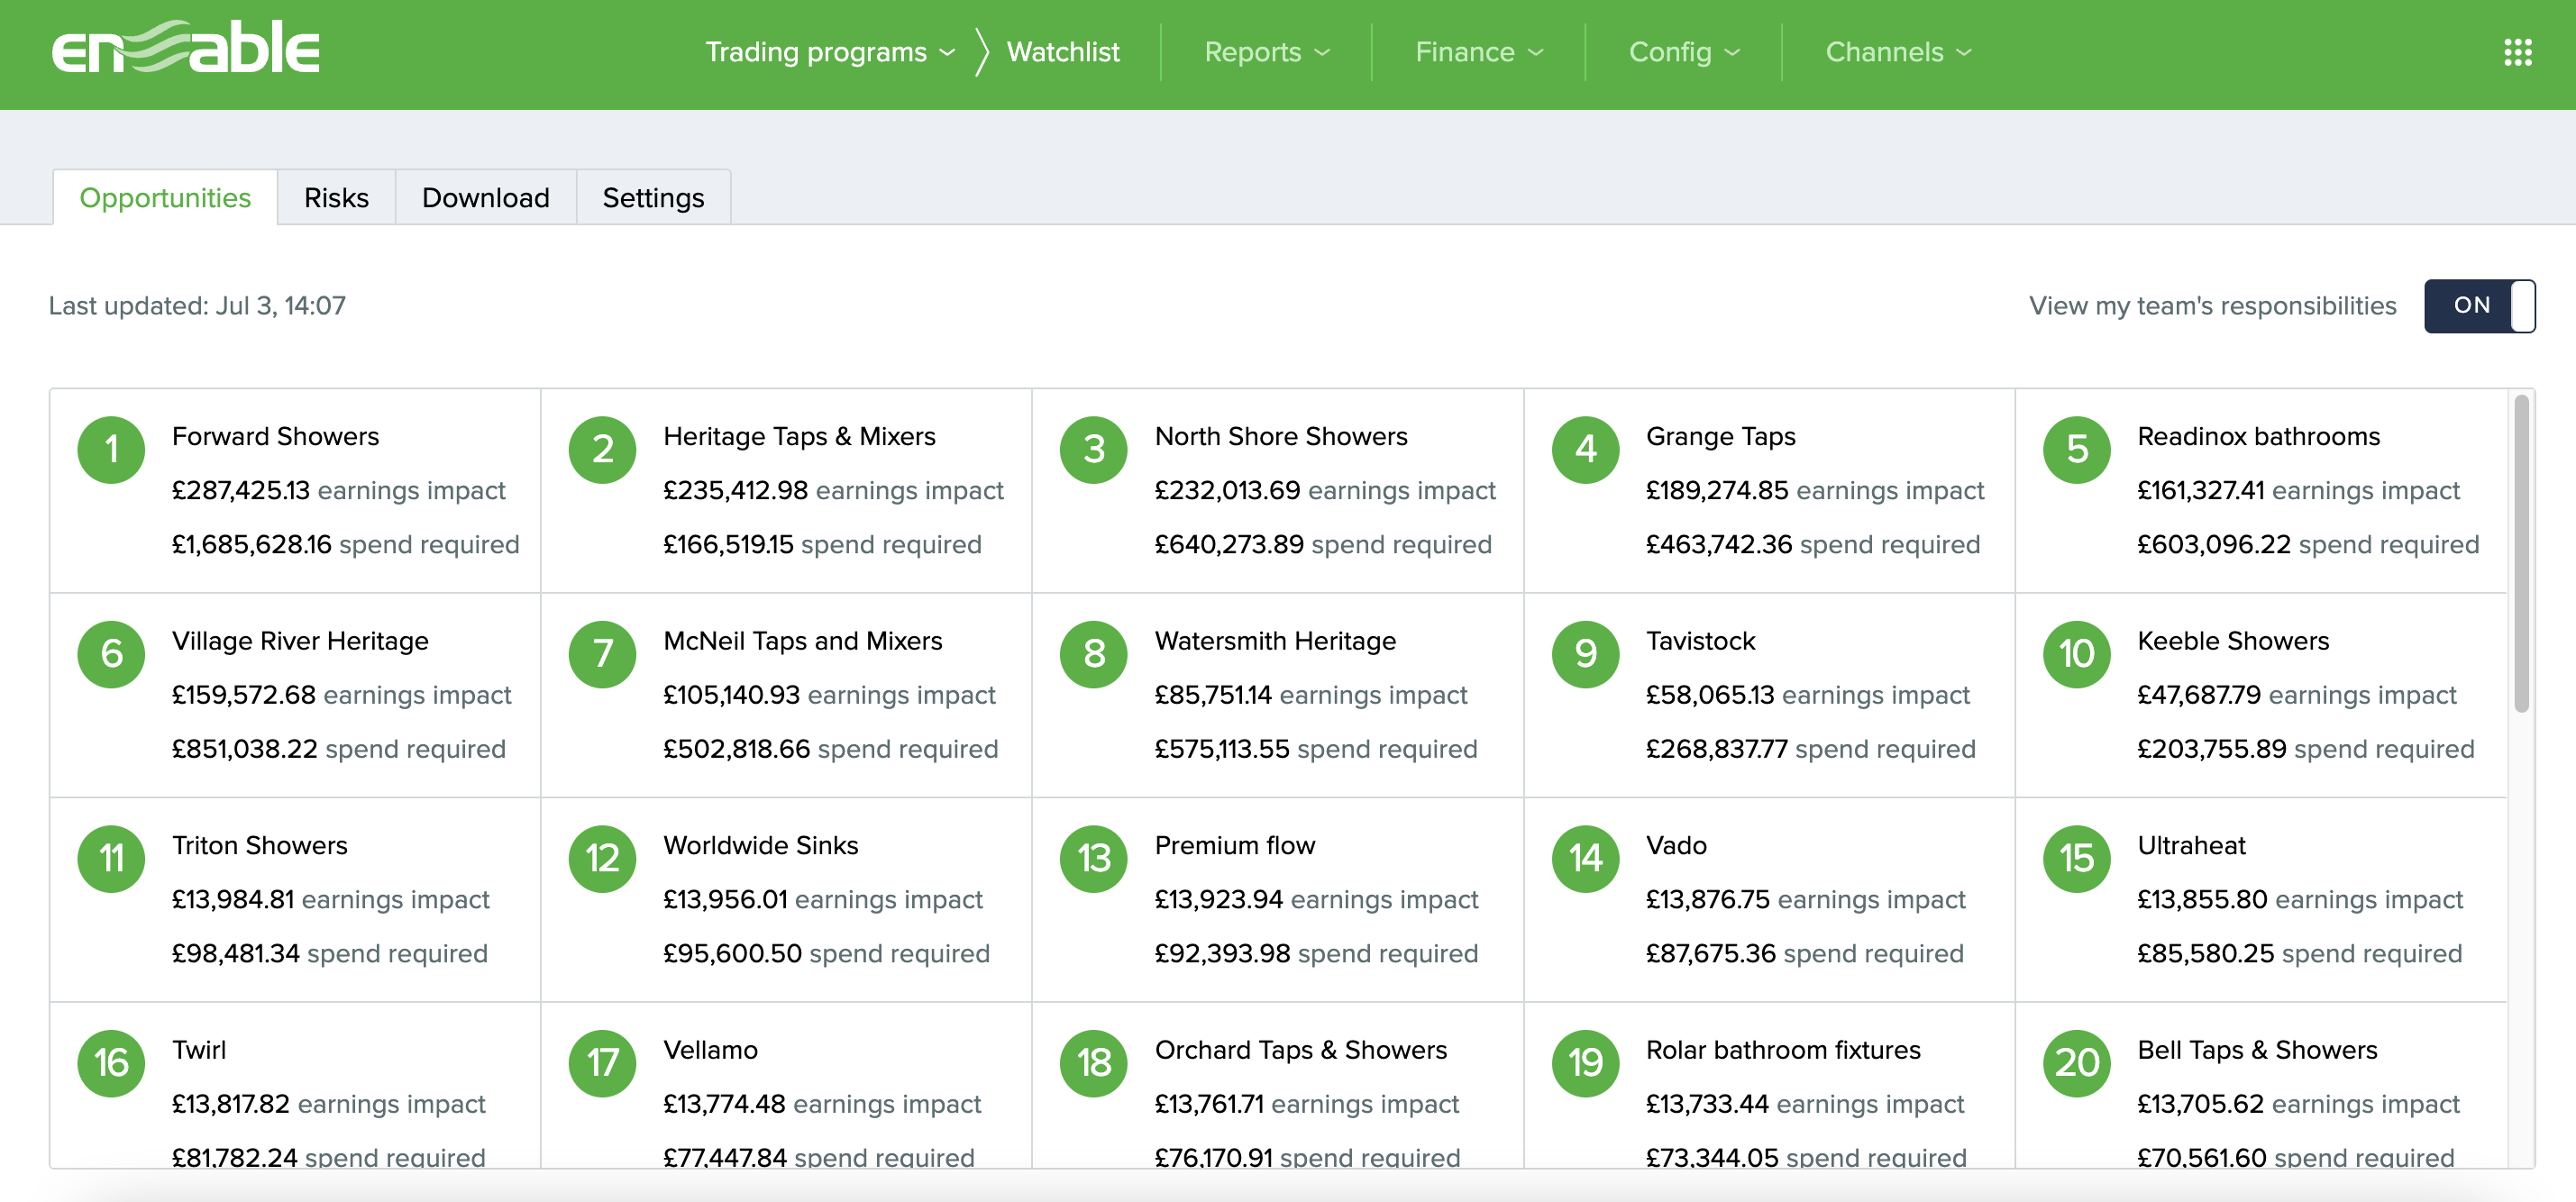
Task: Click the opportunities list vertical scrollbar
Action: 2521,553
